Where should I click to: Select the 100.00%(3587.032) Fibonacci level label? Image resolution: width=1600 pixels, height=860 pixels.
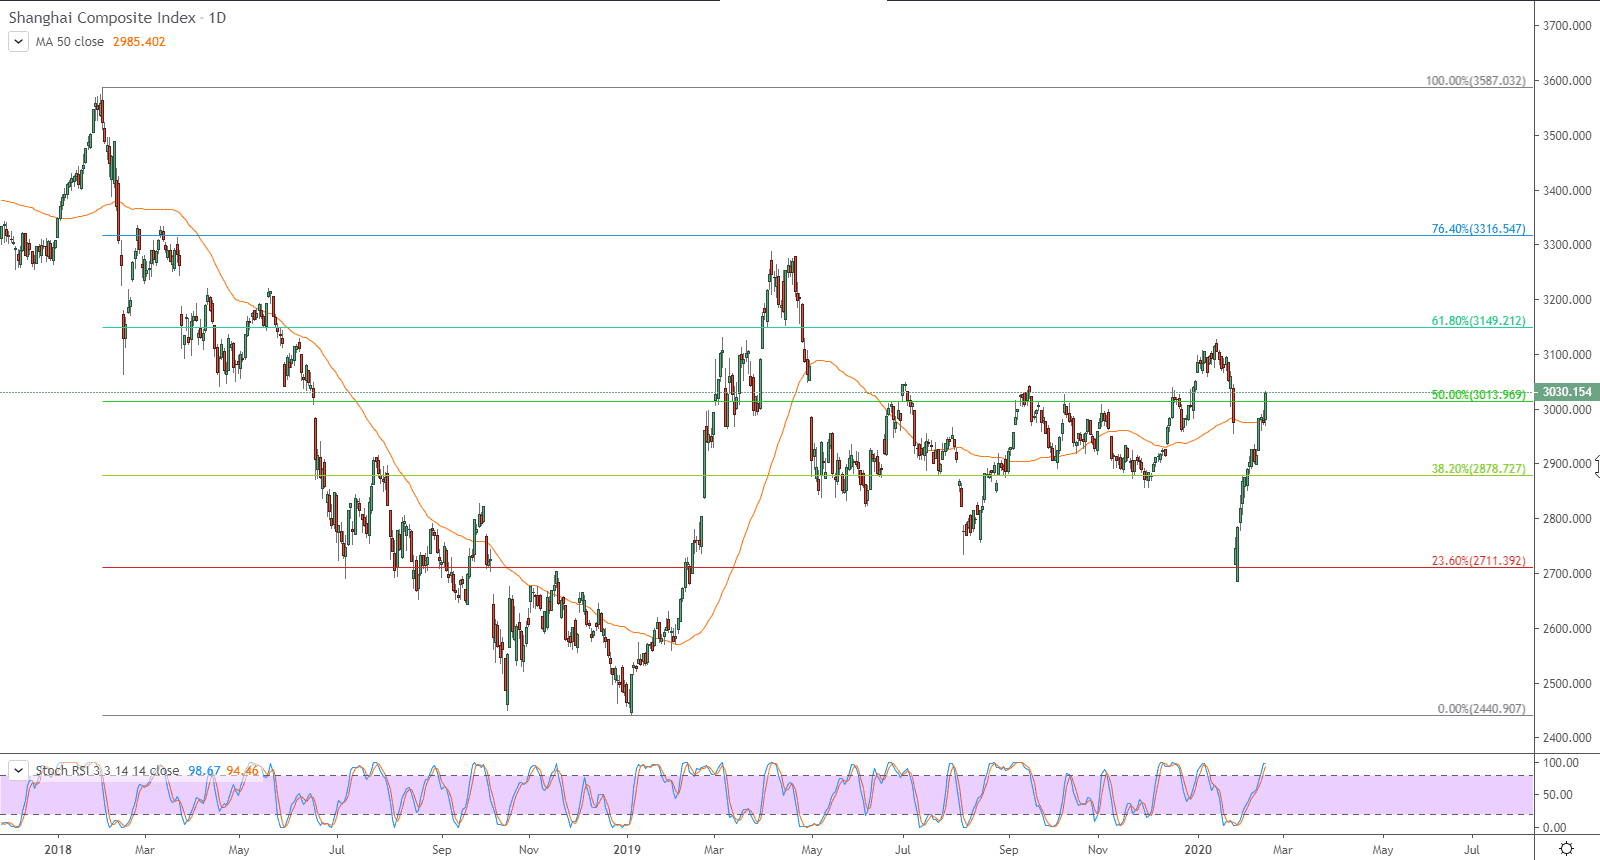pyautogui.click(x=1476, y=81)
